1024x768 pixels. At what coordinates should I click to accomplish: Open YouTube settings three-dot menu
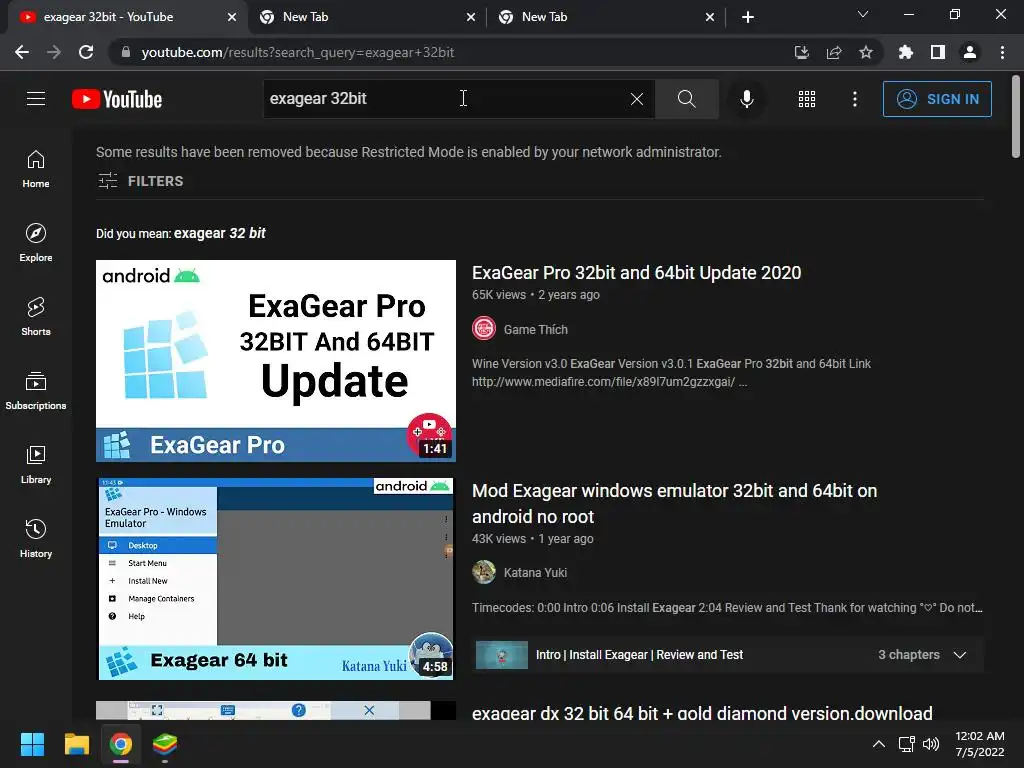pyautogui.click(x=855, y=99)
